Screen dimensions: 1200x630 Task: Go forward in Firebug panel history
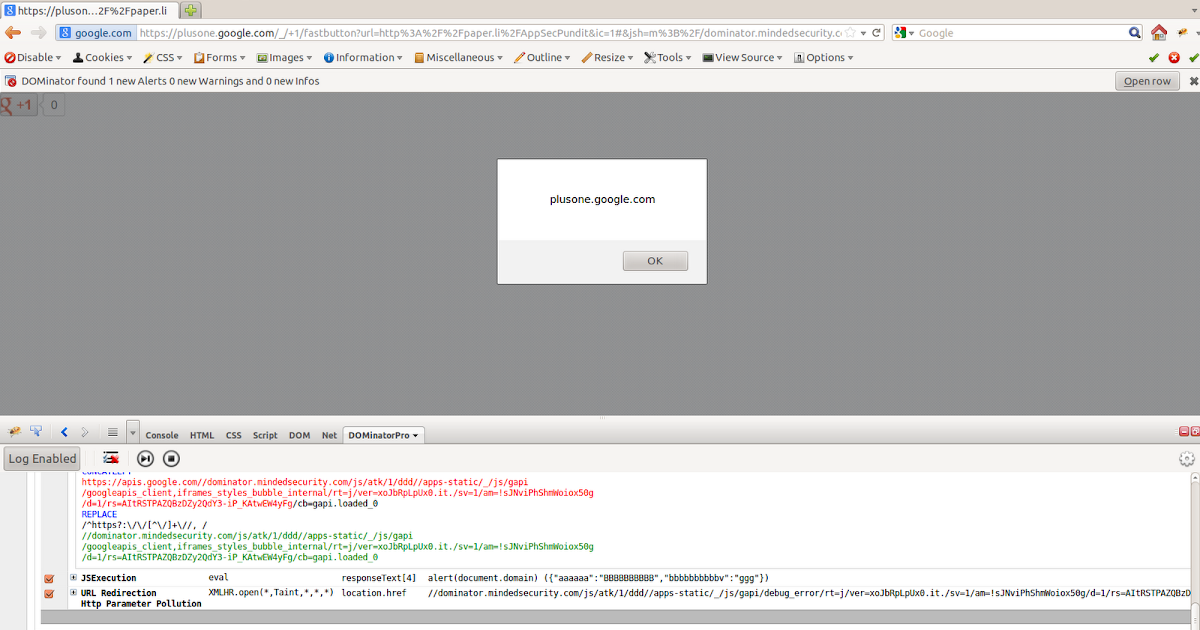click(x=85, y=433)
